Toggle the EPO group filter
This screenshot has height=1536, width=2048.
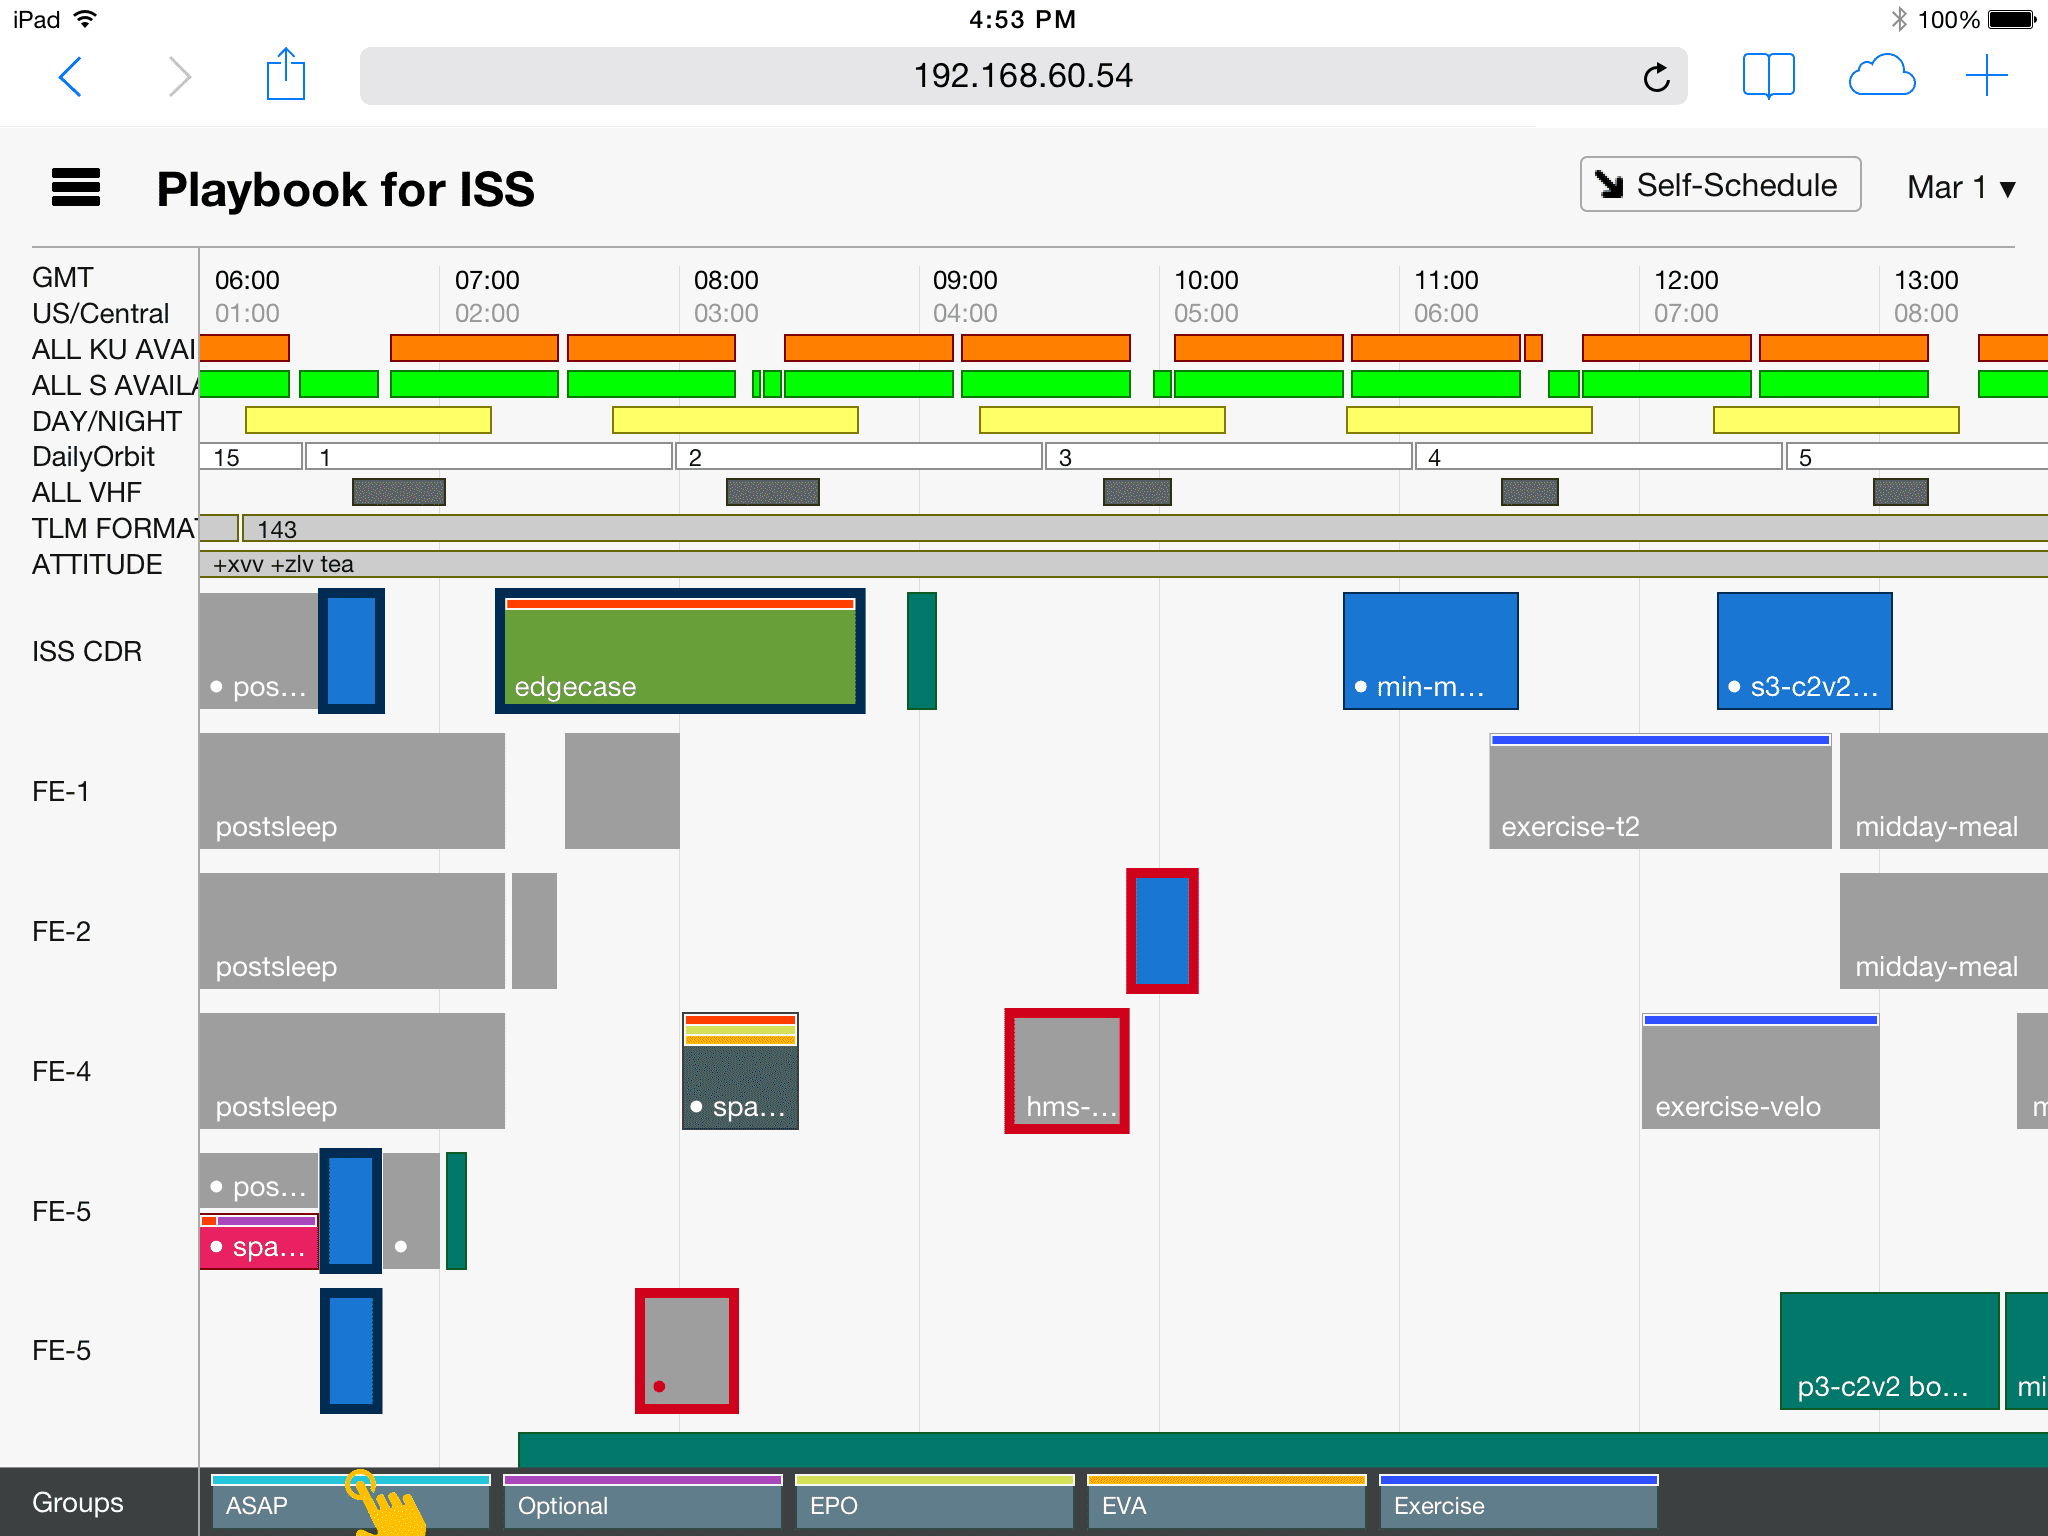(x=935, y=1501)
